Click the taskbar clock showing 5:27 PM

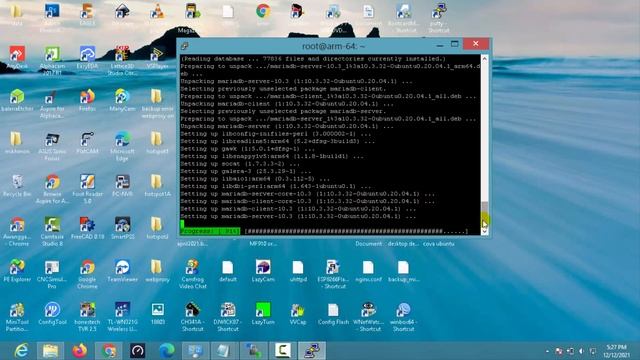pyautogui.click(x=616, y=351)
